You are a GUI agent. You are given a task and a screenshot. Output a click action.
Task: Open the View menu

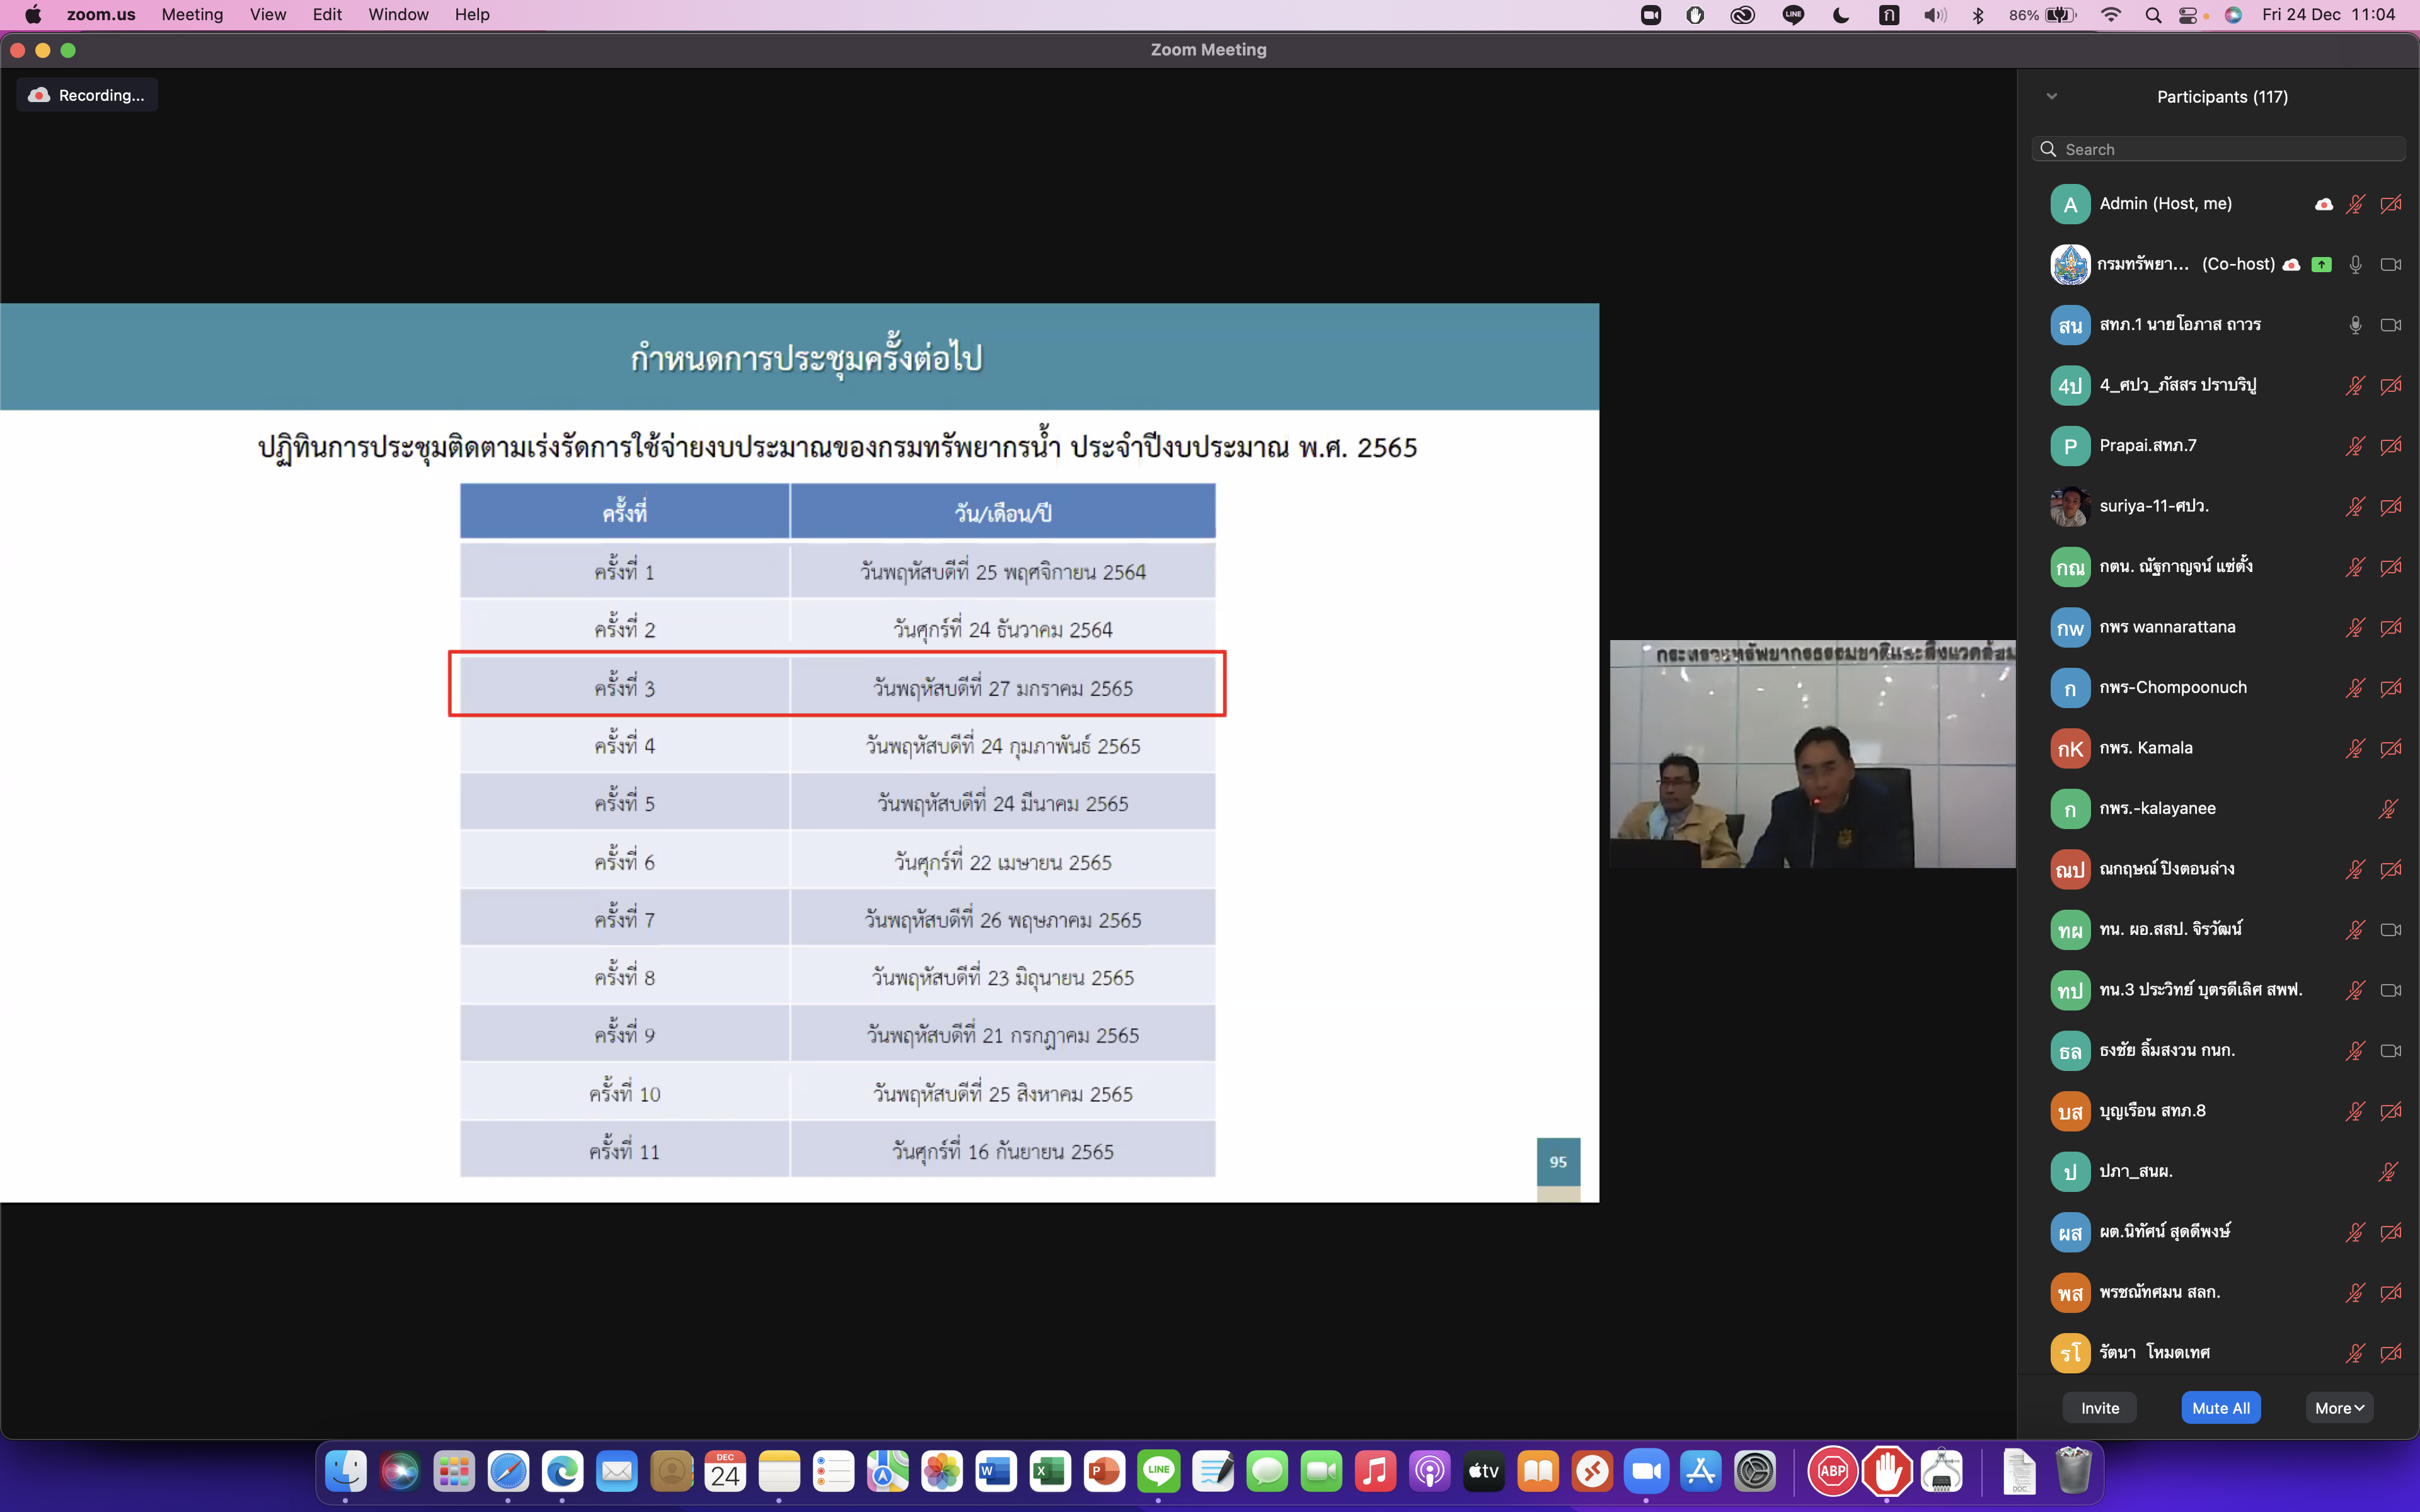267,15
